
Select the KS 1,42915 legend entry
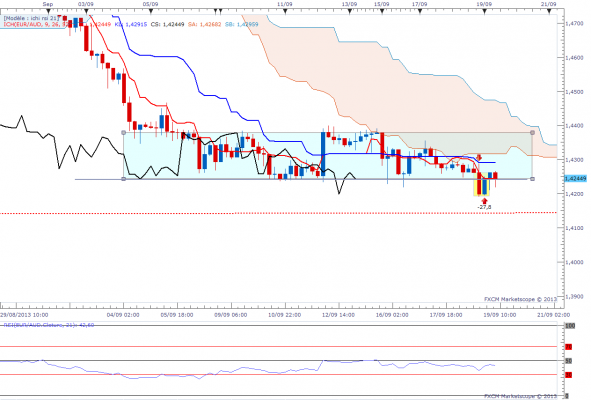[x=131, y=24]
